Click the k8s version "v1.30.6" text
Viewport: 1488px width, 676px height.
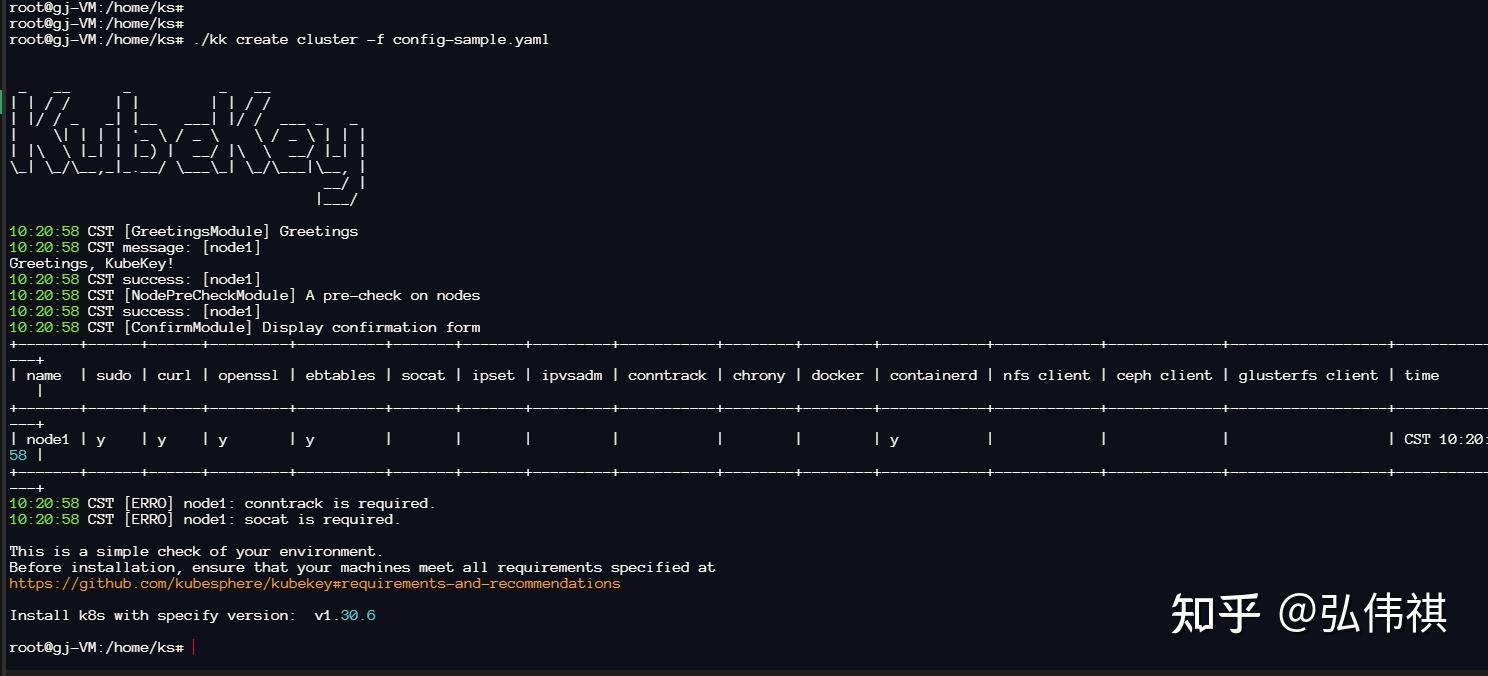344,615
